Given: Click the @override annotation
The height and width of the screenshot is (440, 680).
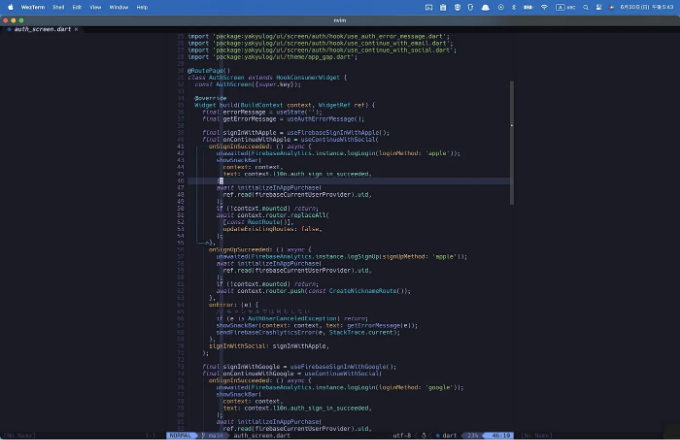Looking at the screenshot, I should click(210, 98).
